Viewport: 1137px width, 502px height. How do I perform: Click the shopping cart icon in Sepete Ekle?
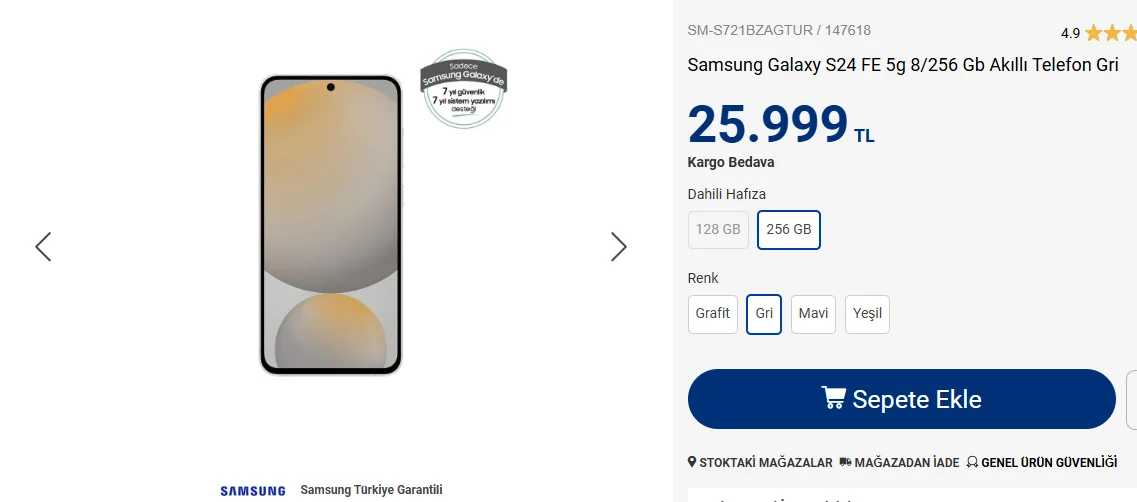click(833, 398)
